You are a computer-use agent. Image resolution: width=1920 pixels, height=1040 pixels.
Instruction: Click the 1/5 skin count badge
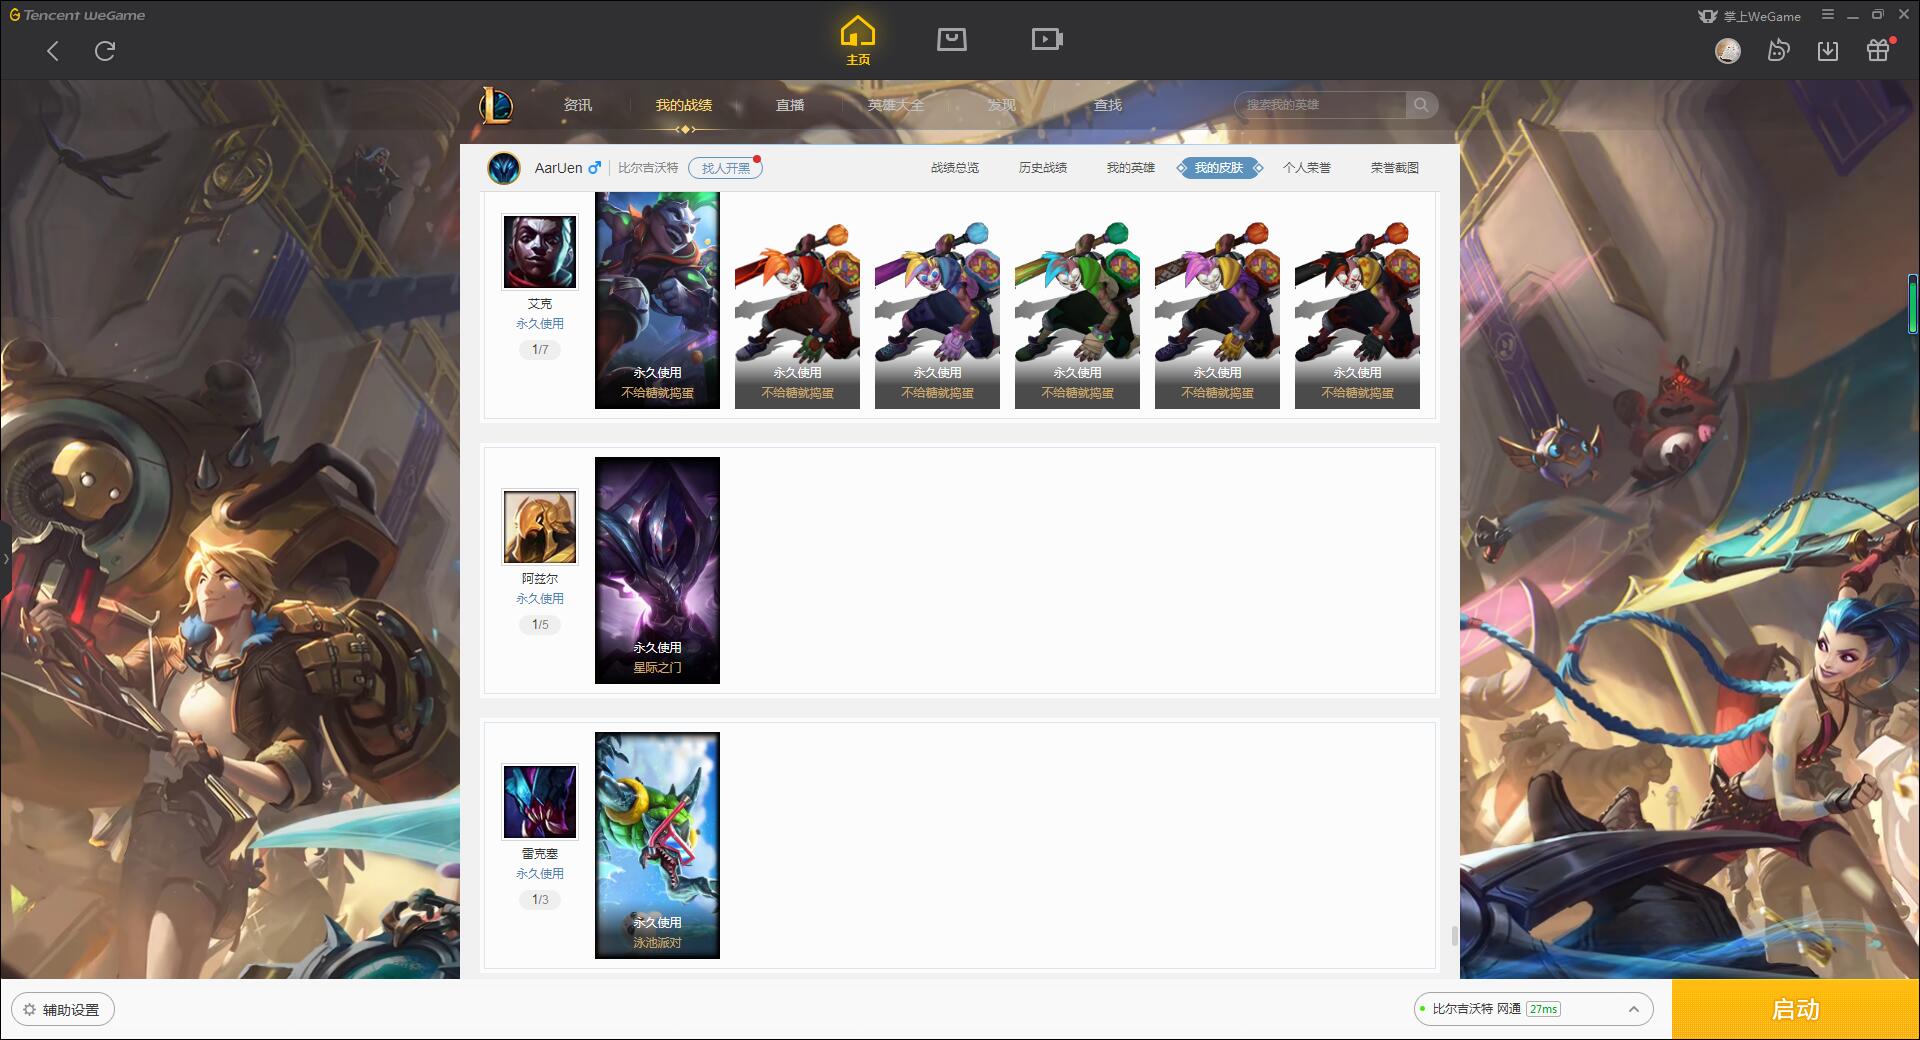click(540, 625)
